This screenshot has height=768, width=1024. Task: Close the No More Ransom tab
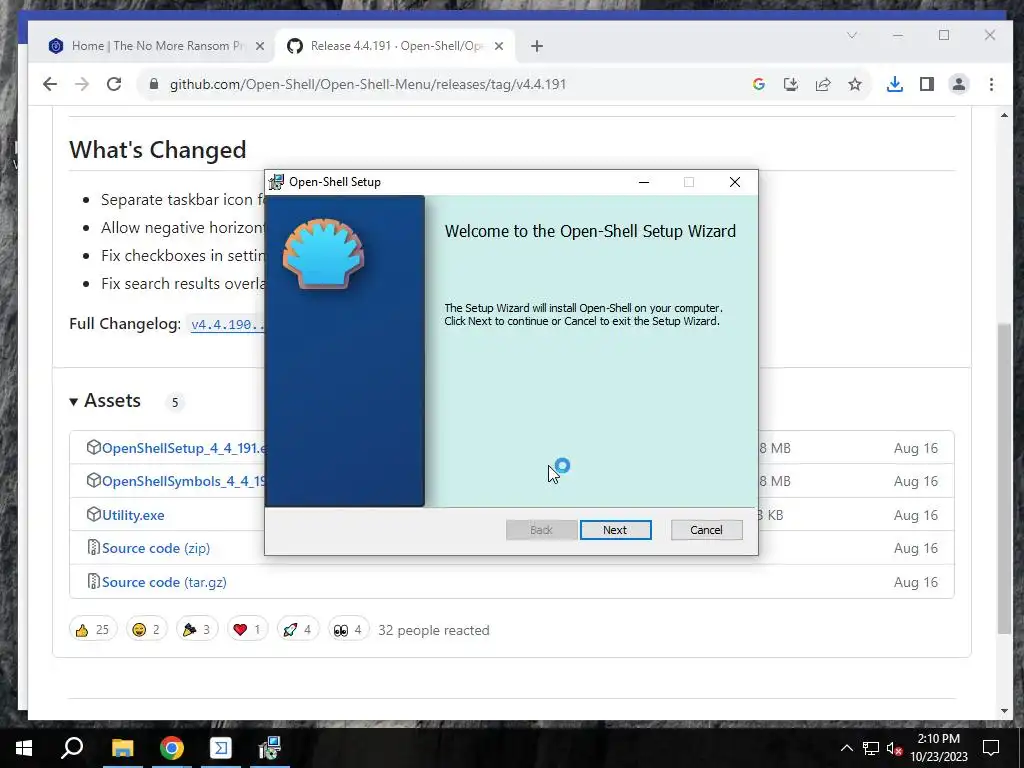click(x=259, y=46)
